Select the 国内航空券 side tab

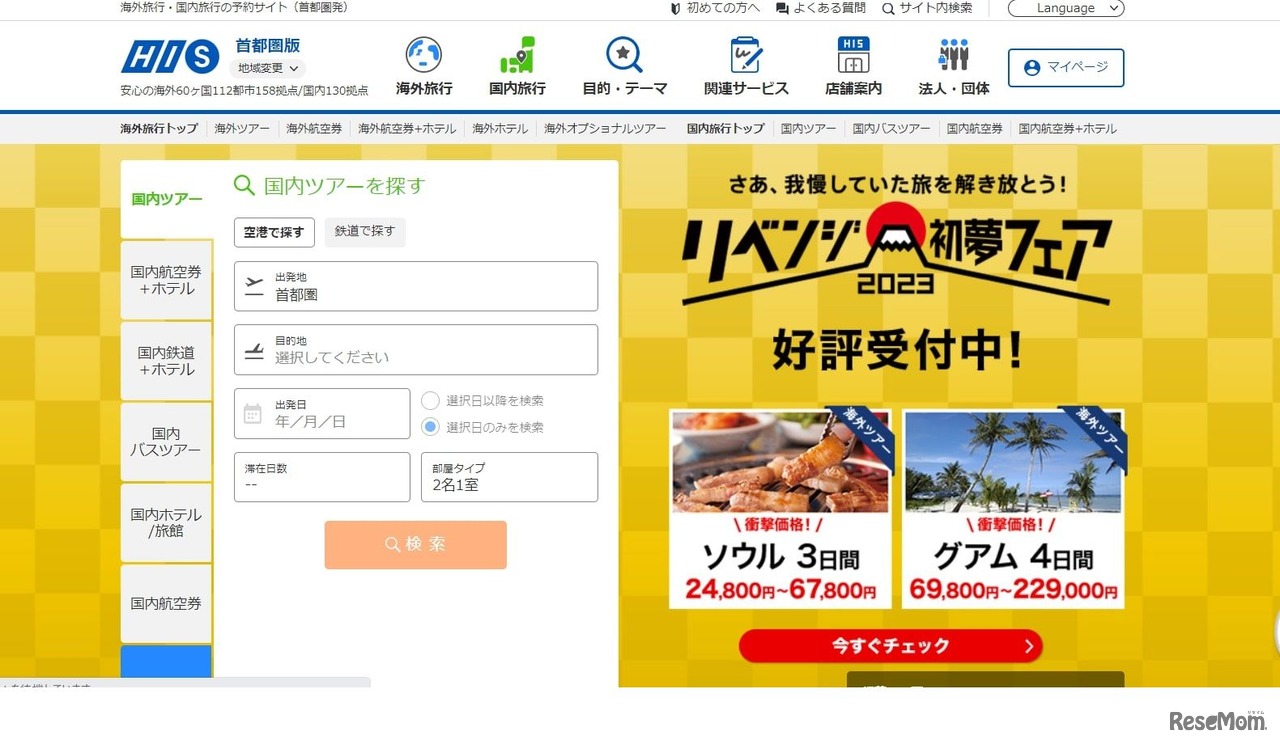point(166,604)
